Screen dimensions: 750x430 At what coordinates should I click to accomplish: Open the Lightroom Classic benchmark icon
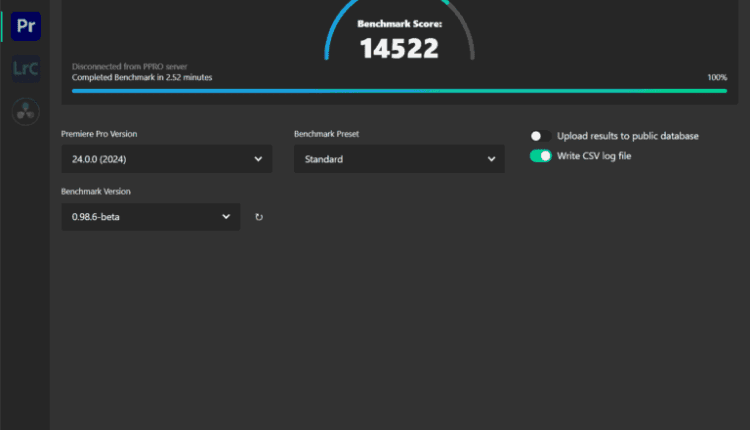[26, 68]
